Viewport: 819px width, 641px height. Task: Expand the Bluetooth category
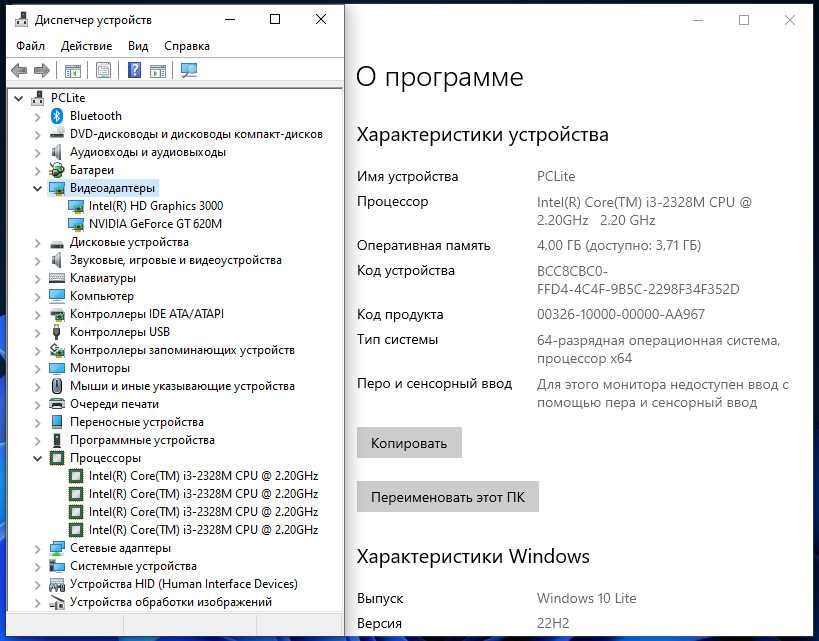[37, 116]
